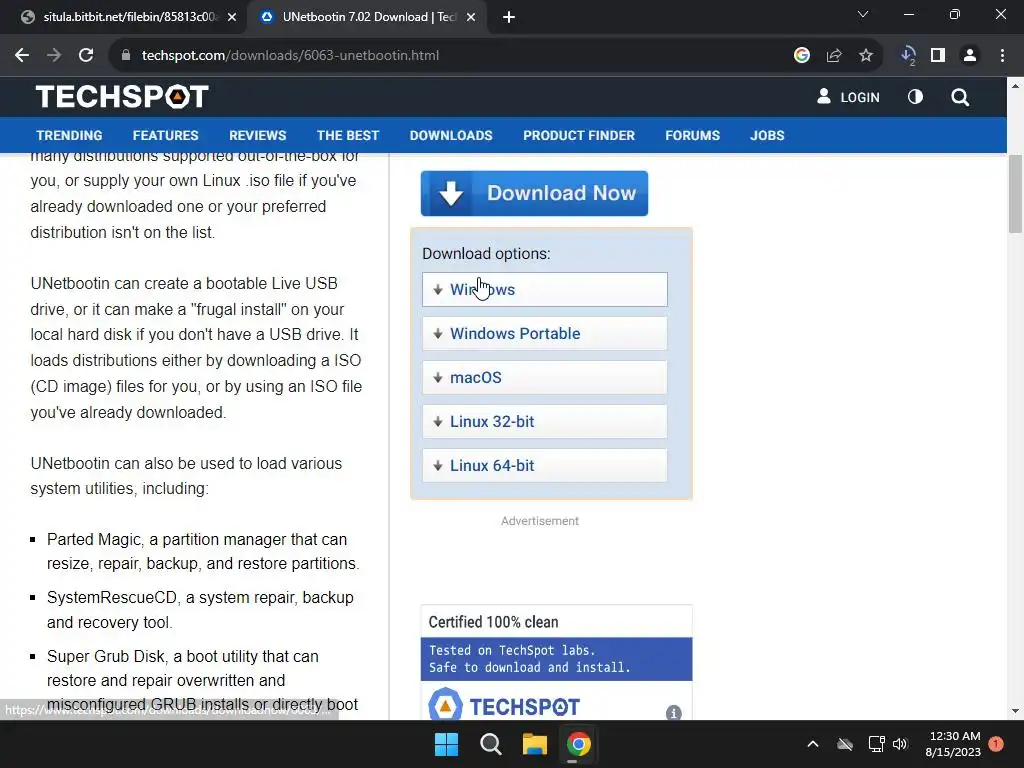Open the PRODUCT FINDER menu

[x=579, y=135]
